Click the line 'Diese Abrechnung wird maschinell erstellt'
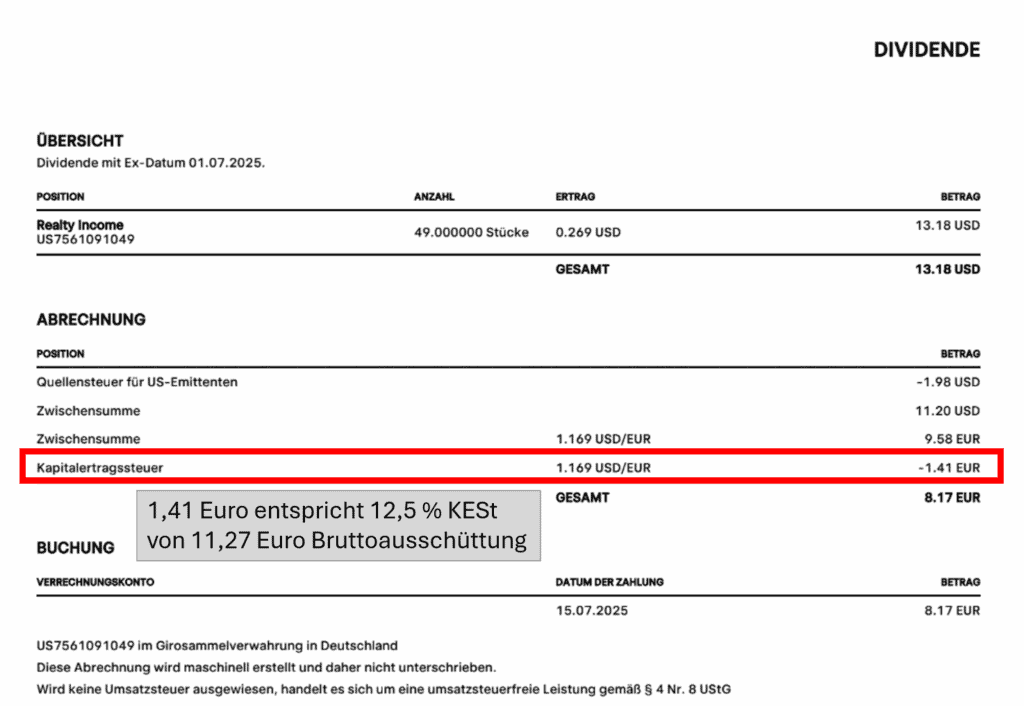The image size is (1024, 706). [266, 667]
